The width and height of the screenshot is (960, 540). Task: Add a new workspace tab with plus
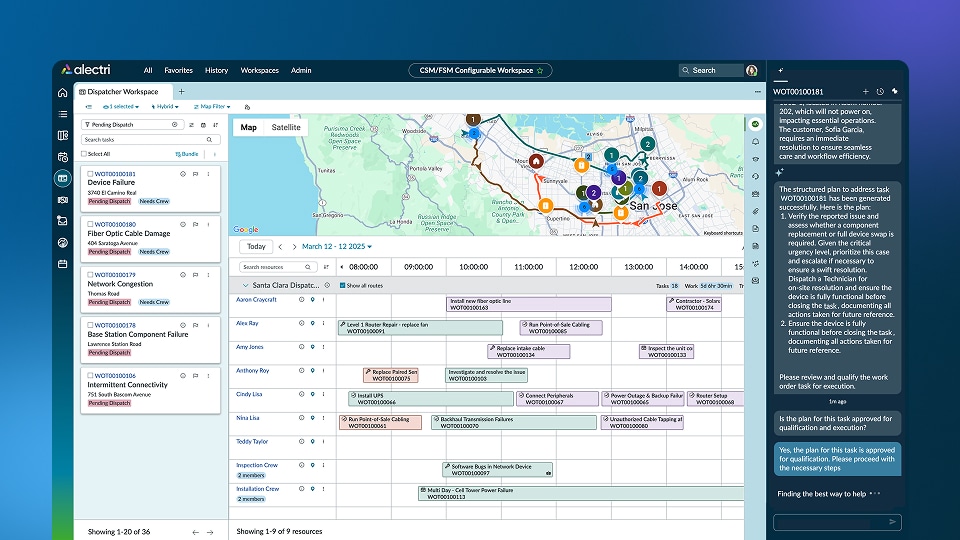click(x=181, y=92)
